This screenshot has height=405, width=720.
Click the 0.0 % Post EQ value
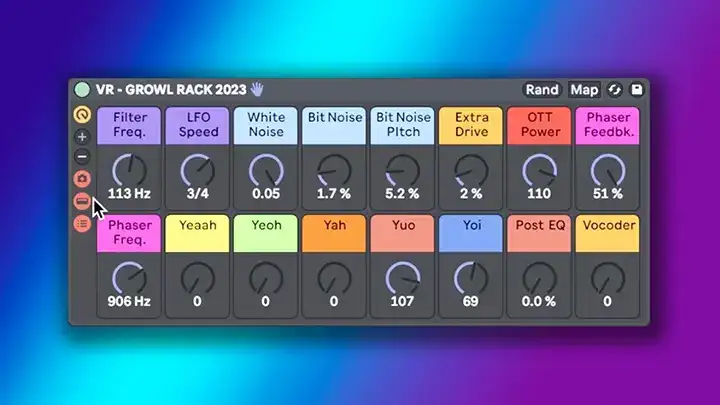539,301
